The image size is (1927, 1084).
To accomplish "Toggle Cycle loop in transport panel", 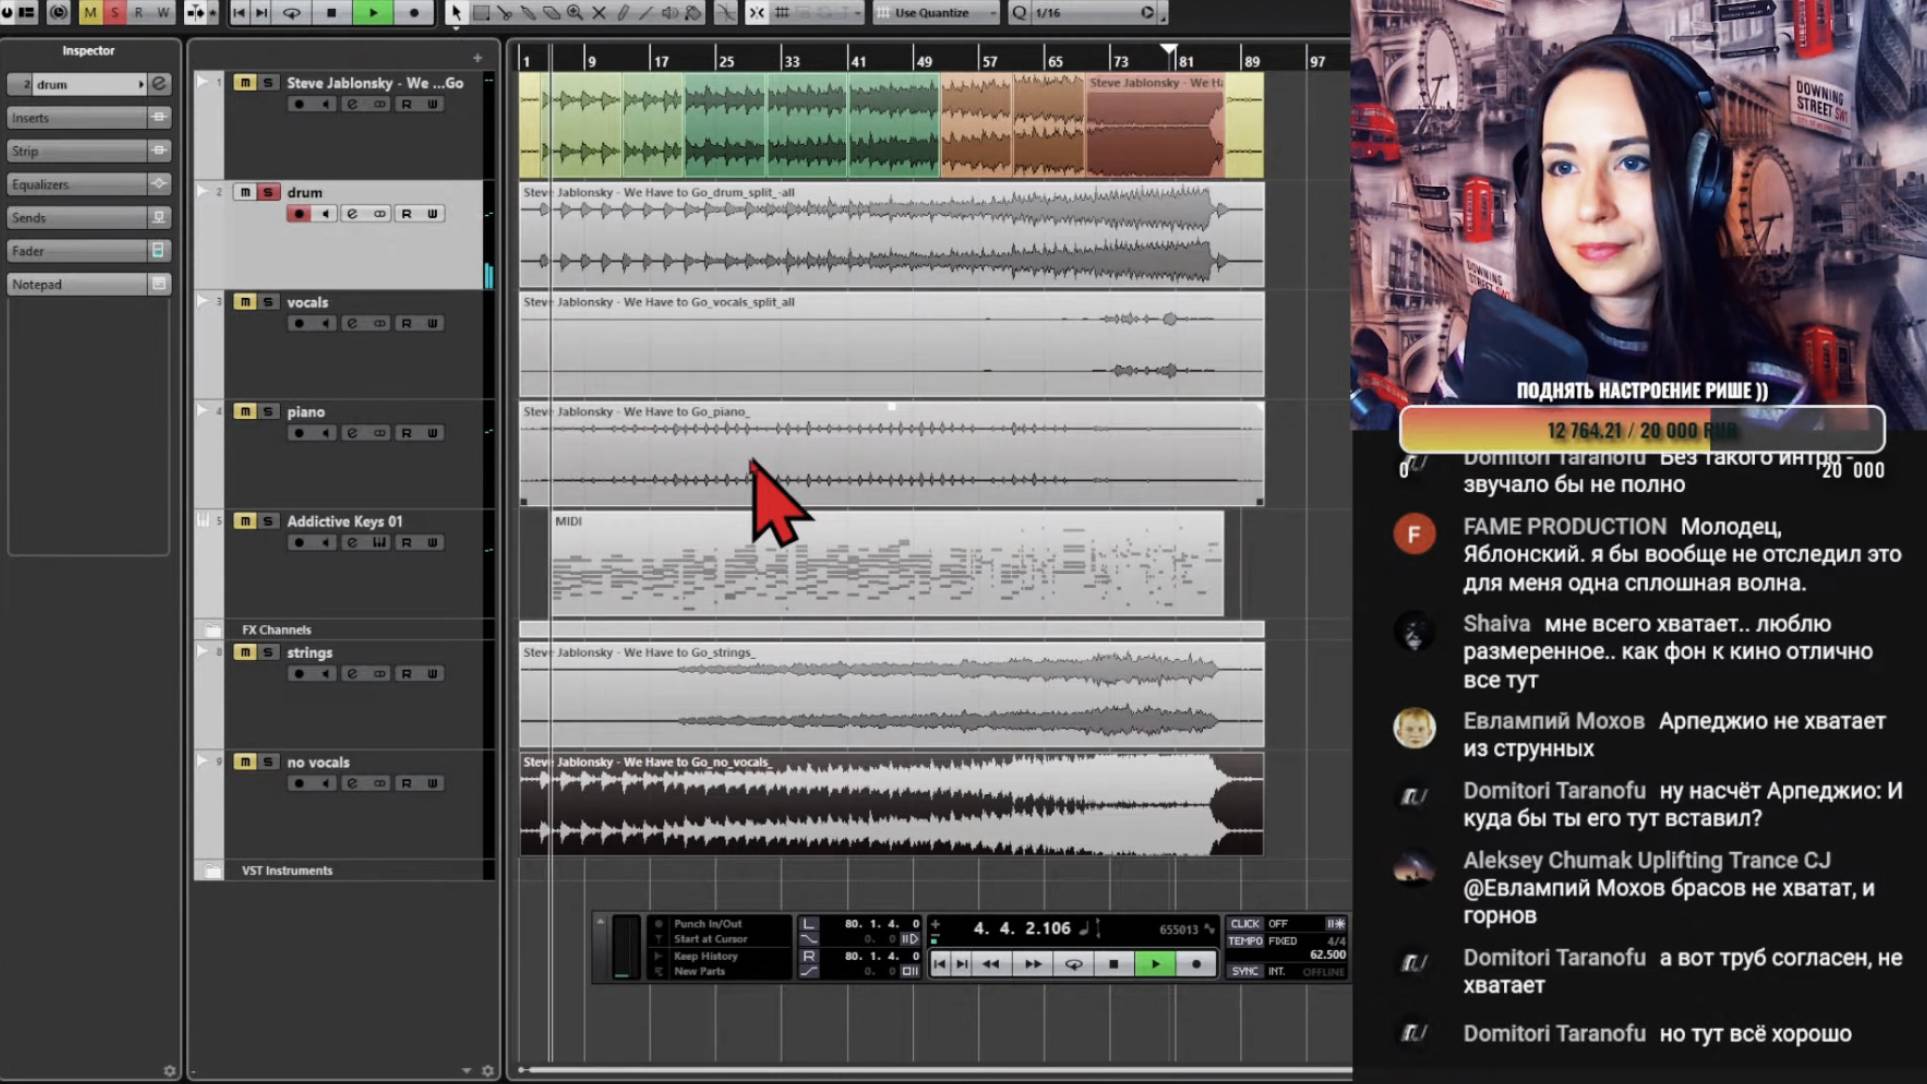I will click(x=1073, y=964).
